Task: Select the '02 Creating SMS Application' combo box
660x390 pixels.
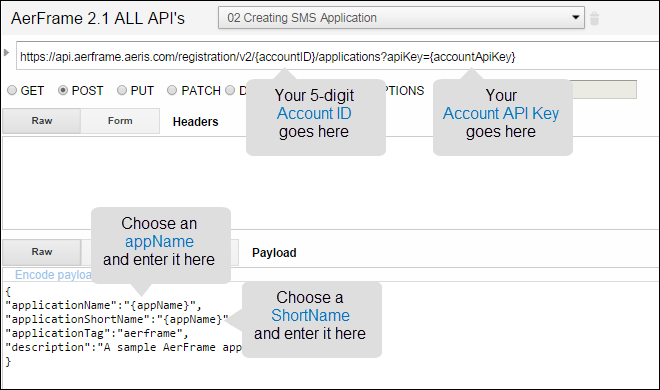Action: (401, 18)
